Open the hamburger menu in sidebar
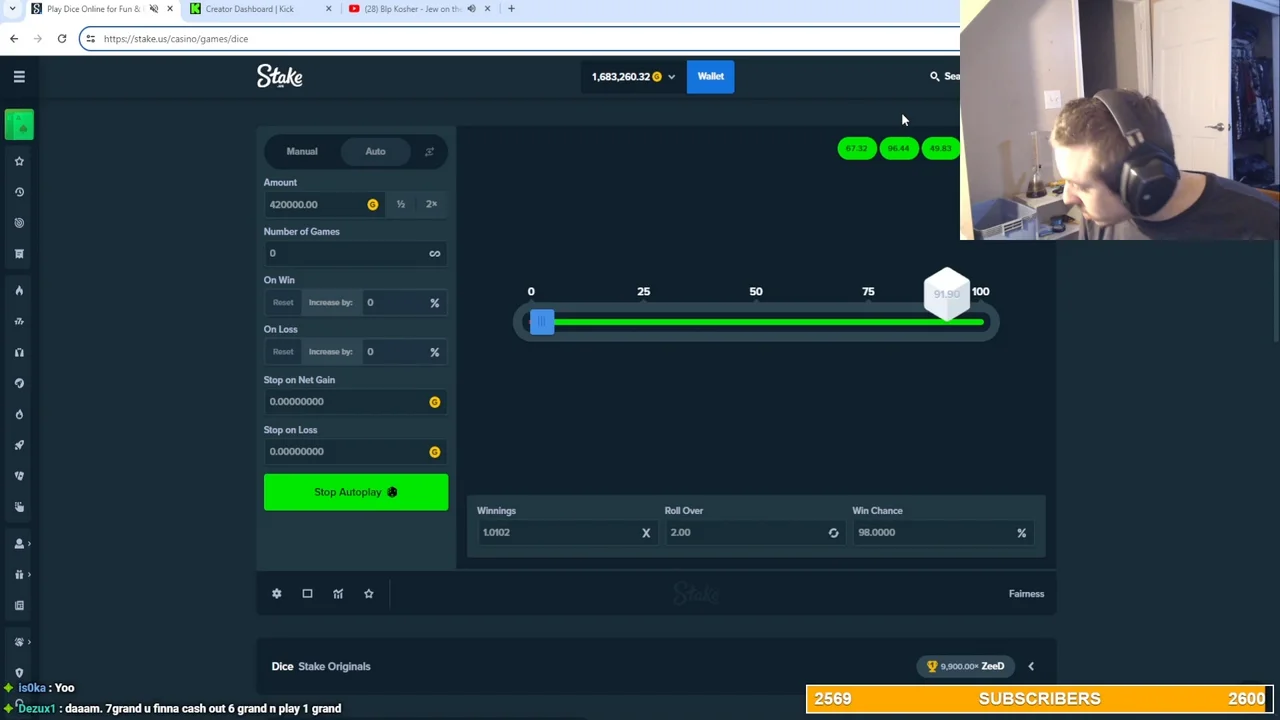Viewport: 1280px width, 720px height. tap(19, 76)
